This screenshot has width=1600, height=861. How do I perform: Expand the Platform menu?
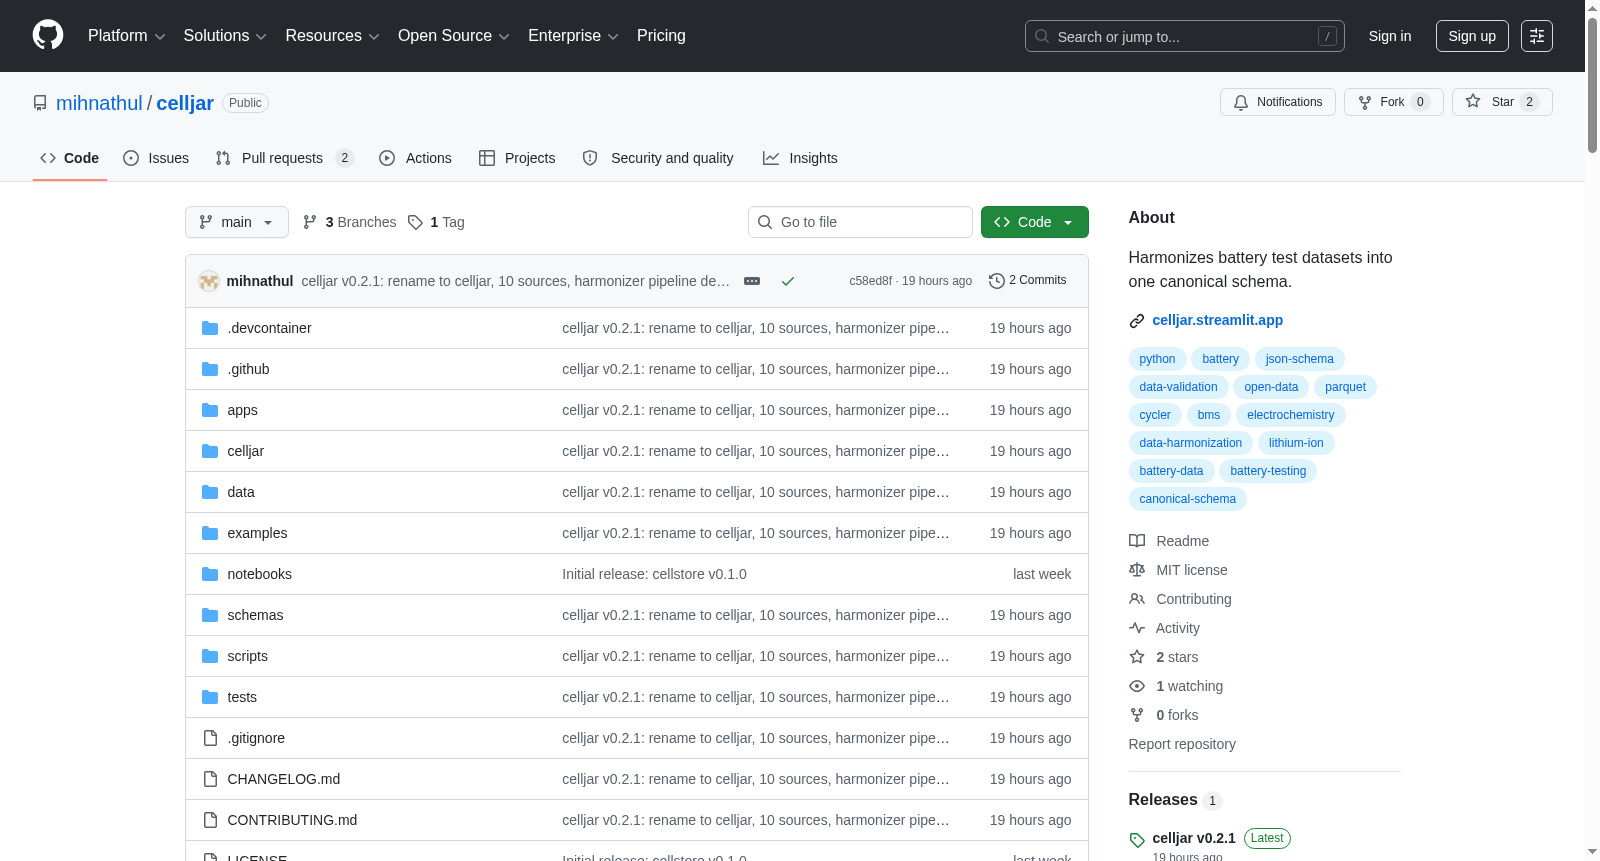tap(126, 36)
